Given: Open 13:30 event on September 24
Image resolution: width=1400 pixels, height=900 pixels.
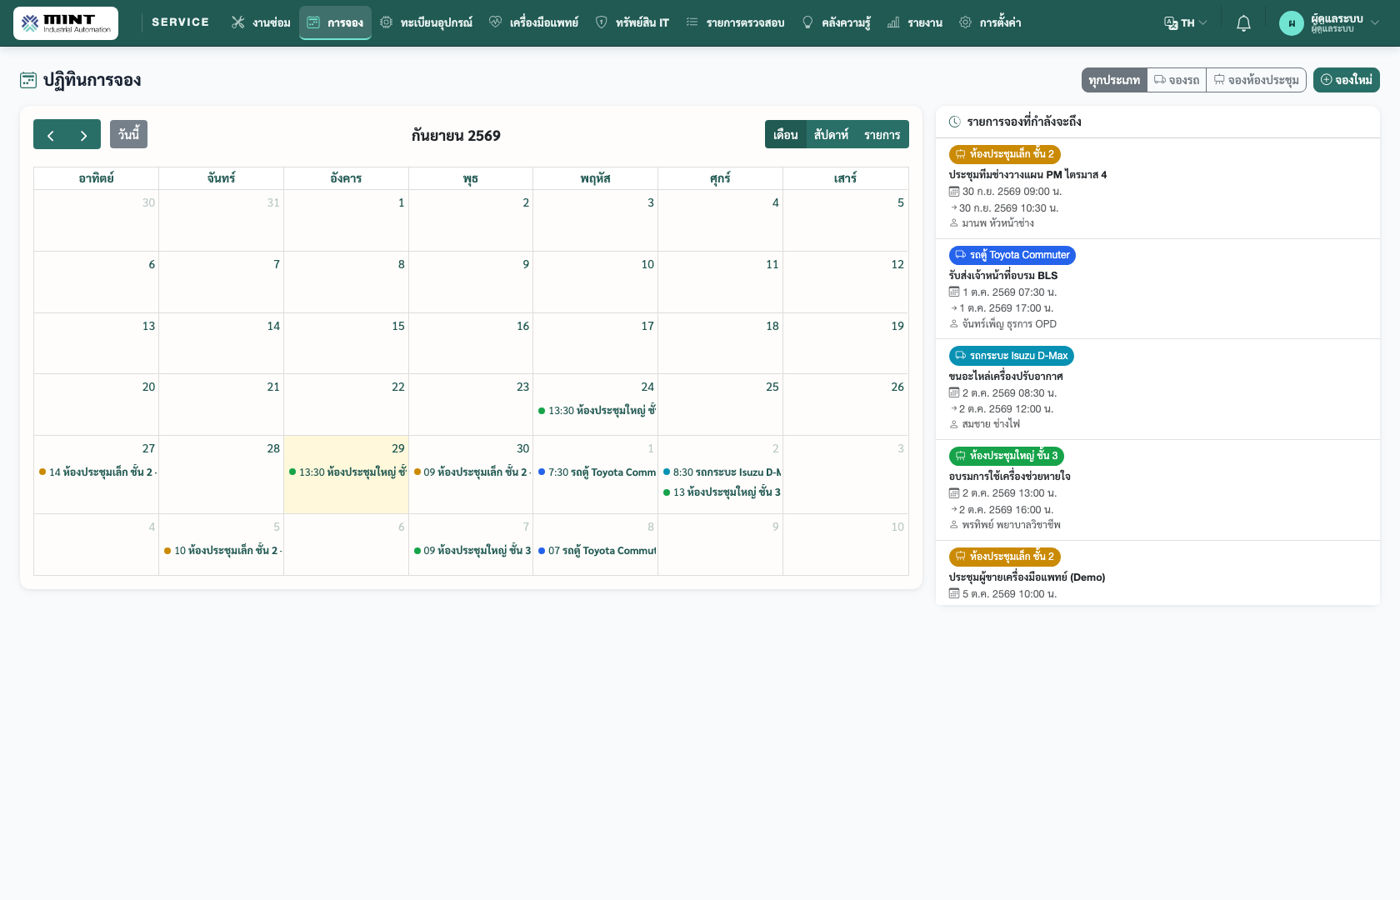Looking at the screenshot, I should [x=596, y=410].
